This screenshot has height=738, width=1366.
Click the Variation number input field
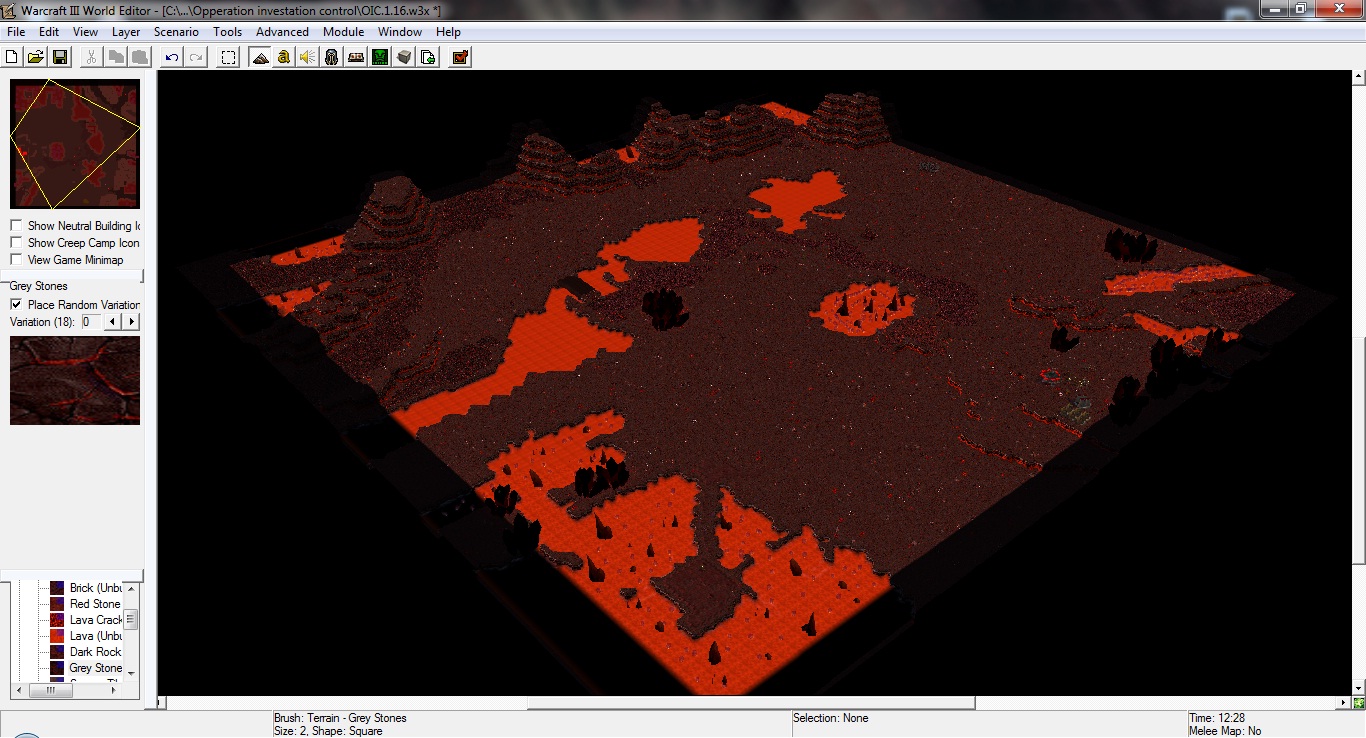pos(91,322)
